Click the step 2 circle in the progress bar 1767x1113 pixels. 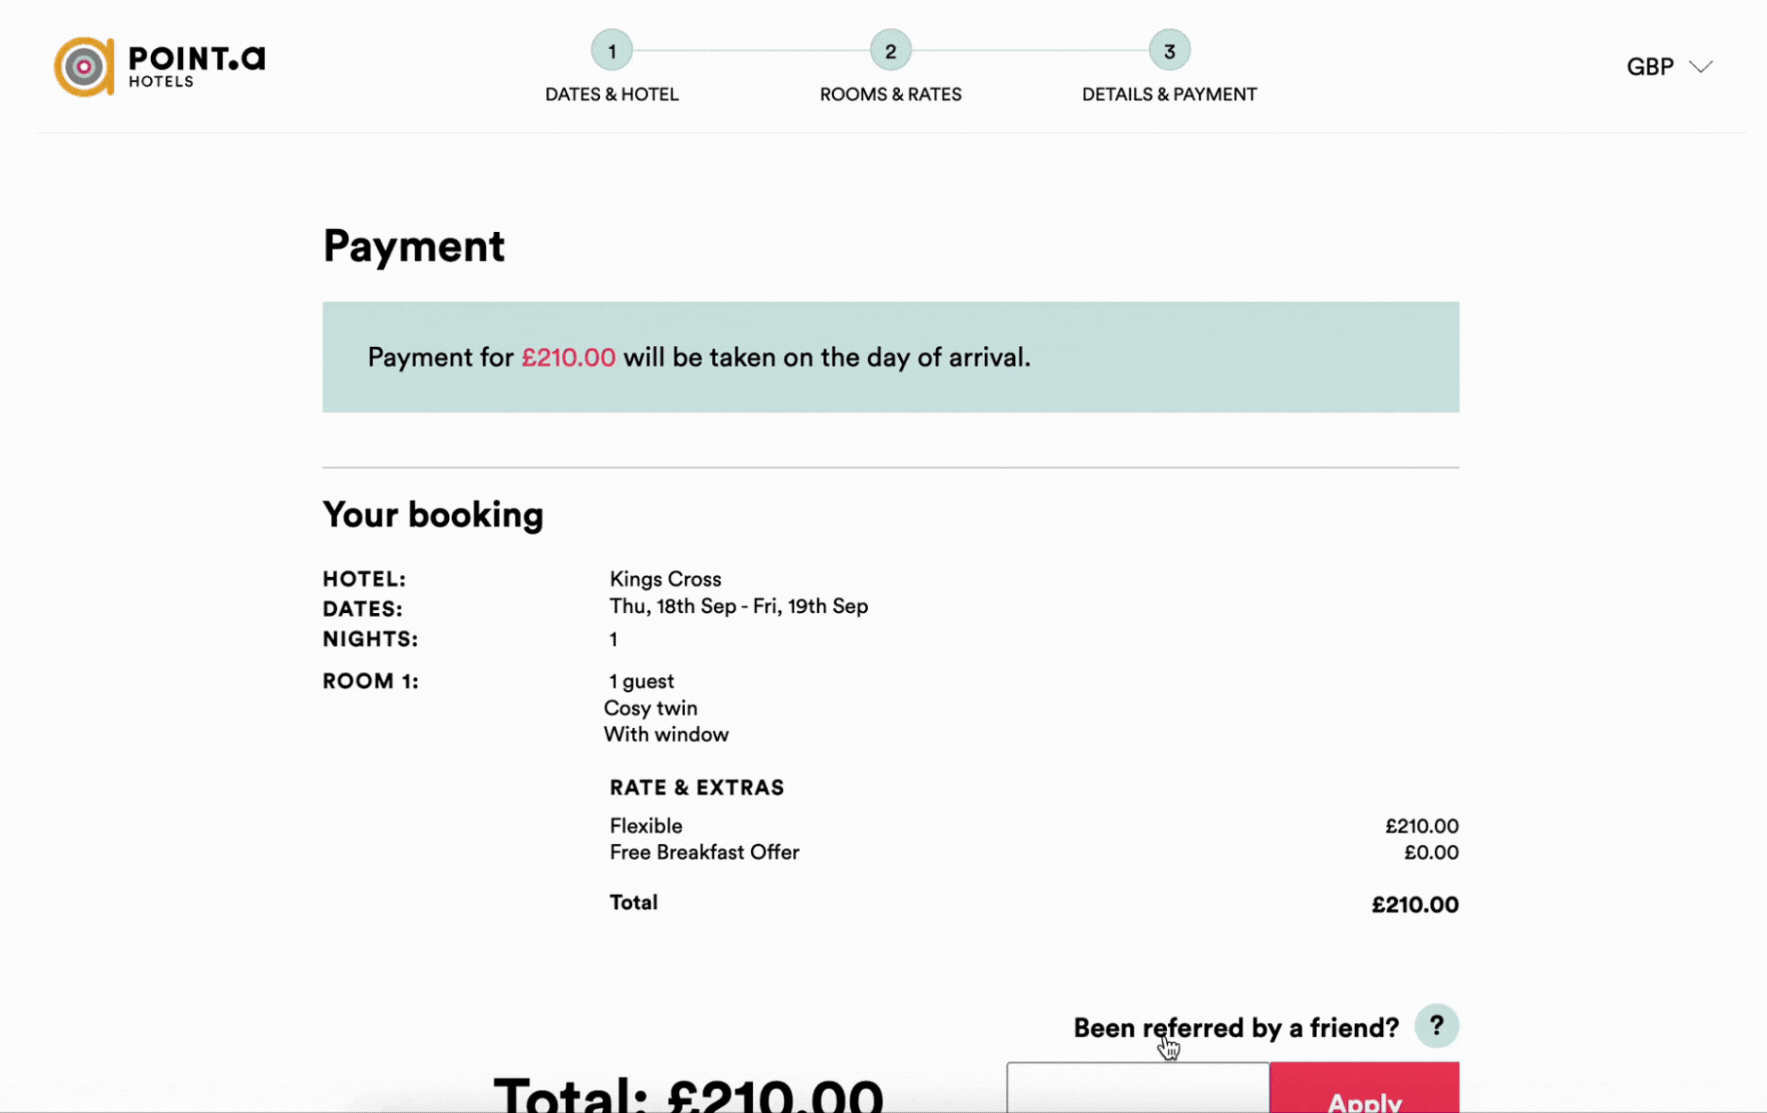[890, 51]
